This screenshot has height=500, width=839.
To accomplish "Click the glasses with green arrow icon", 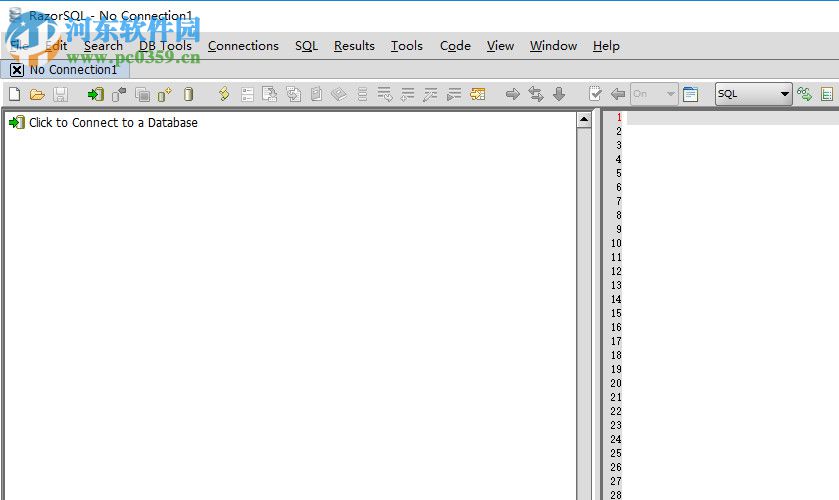I will pyautogui.click(x=804, y=94).
